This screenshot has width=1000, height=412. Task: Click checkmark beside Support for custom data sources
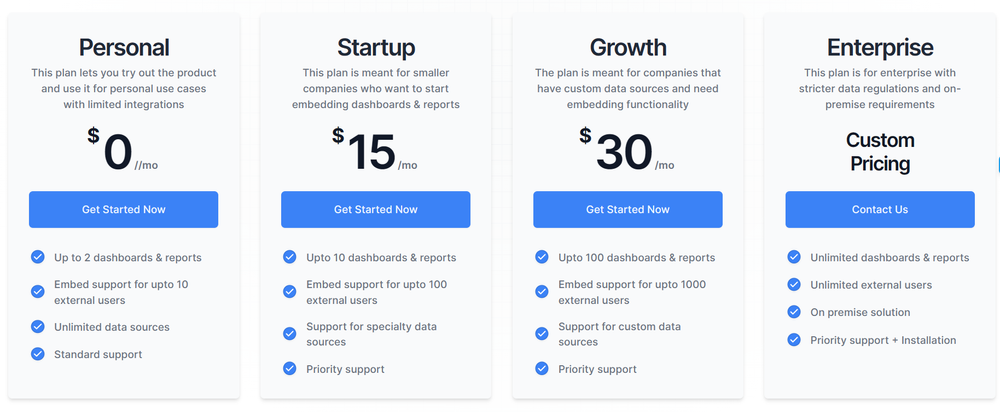point(542,334)
